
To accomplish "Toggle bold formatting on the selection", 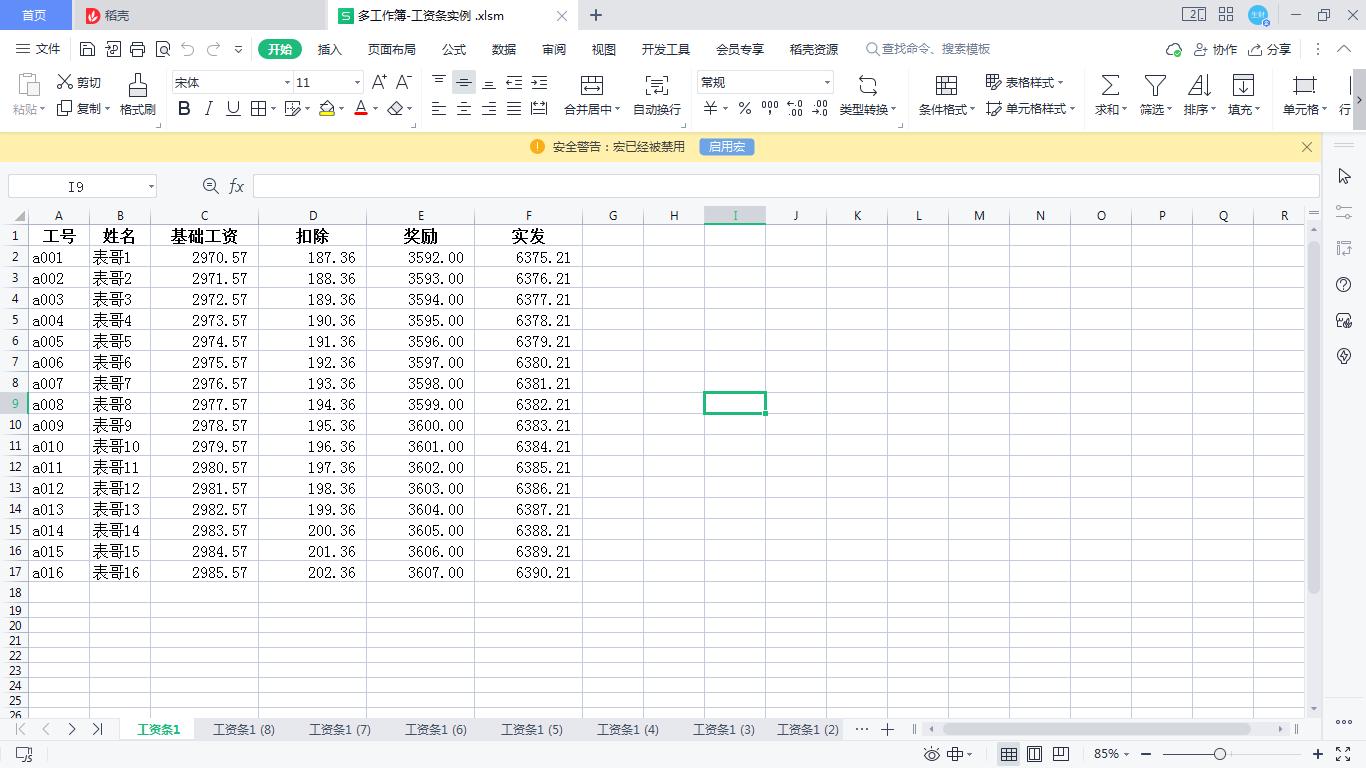I will pyautogui.click(x=183, y=109).
